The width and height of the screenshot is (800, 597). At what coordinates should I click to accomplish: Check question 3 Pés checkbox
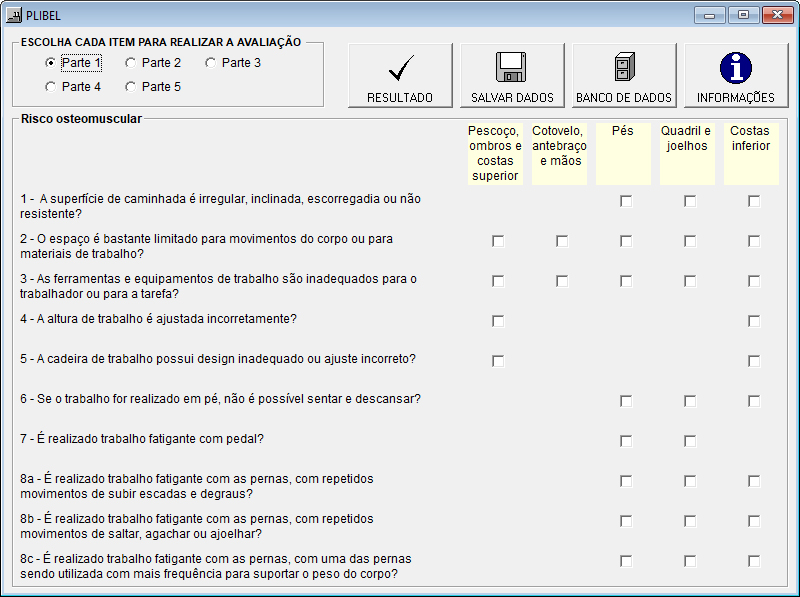coord(626,281)
